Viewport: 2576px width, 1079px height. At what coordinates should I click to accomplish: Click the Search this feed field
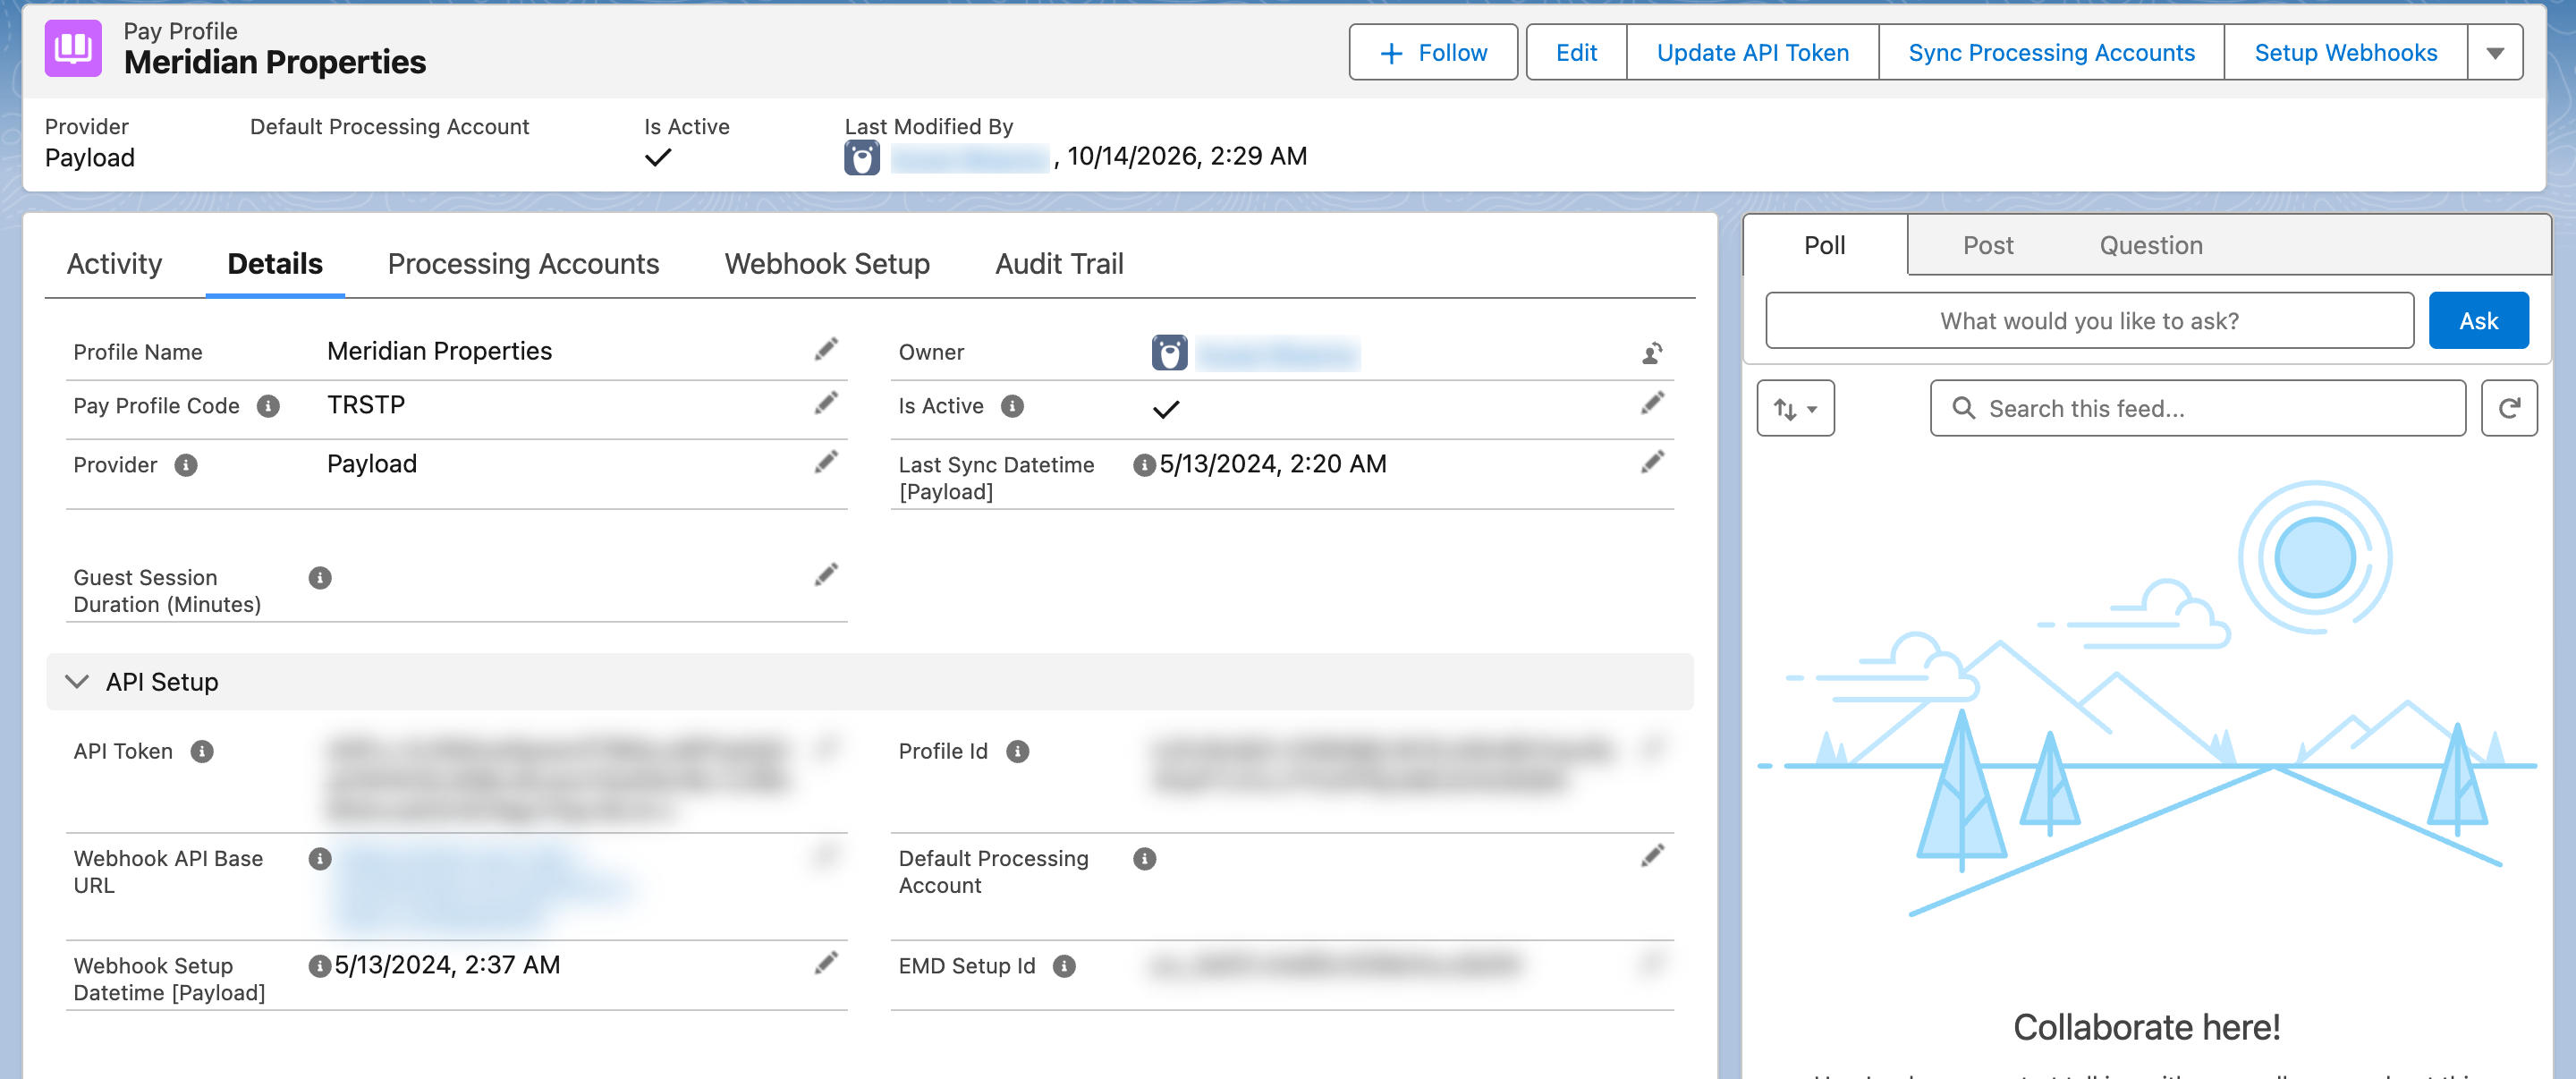[x=2197, y=408]
